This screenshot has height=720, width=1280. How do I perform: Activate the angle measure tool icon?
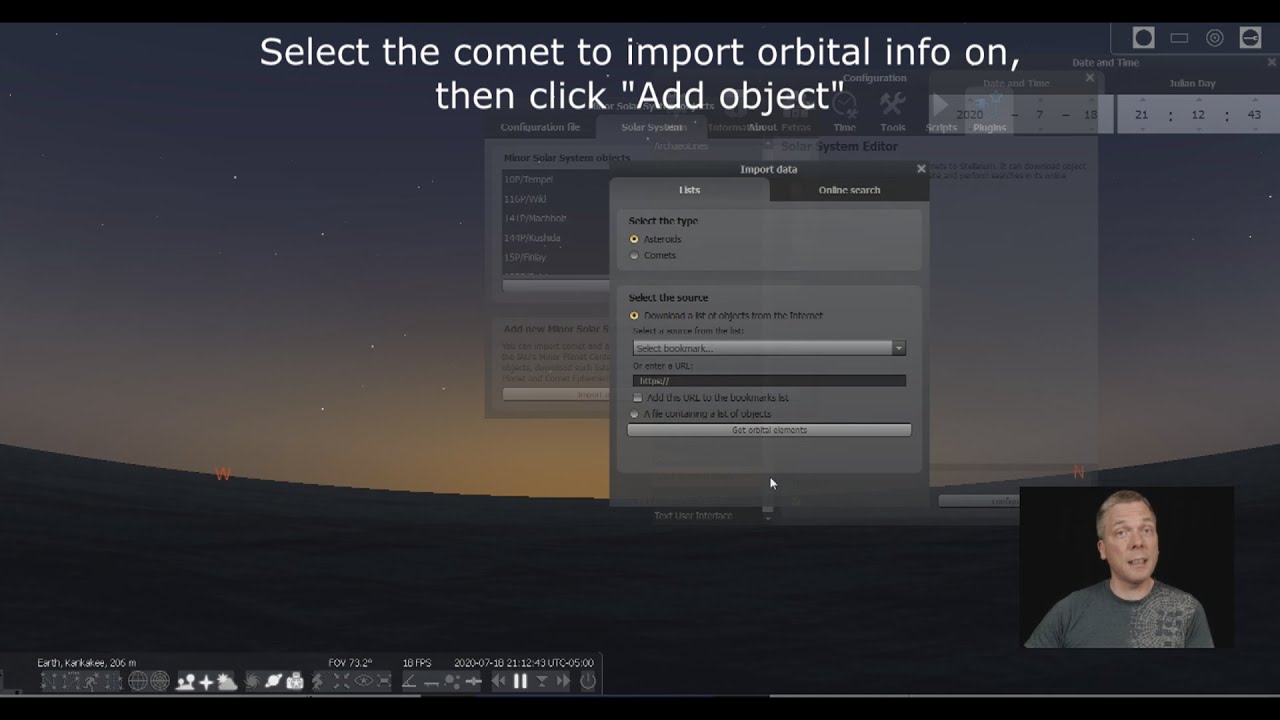pyautogui.click(x=410, y=681)
